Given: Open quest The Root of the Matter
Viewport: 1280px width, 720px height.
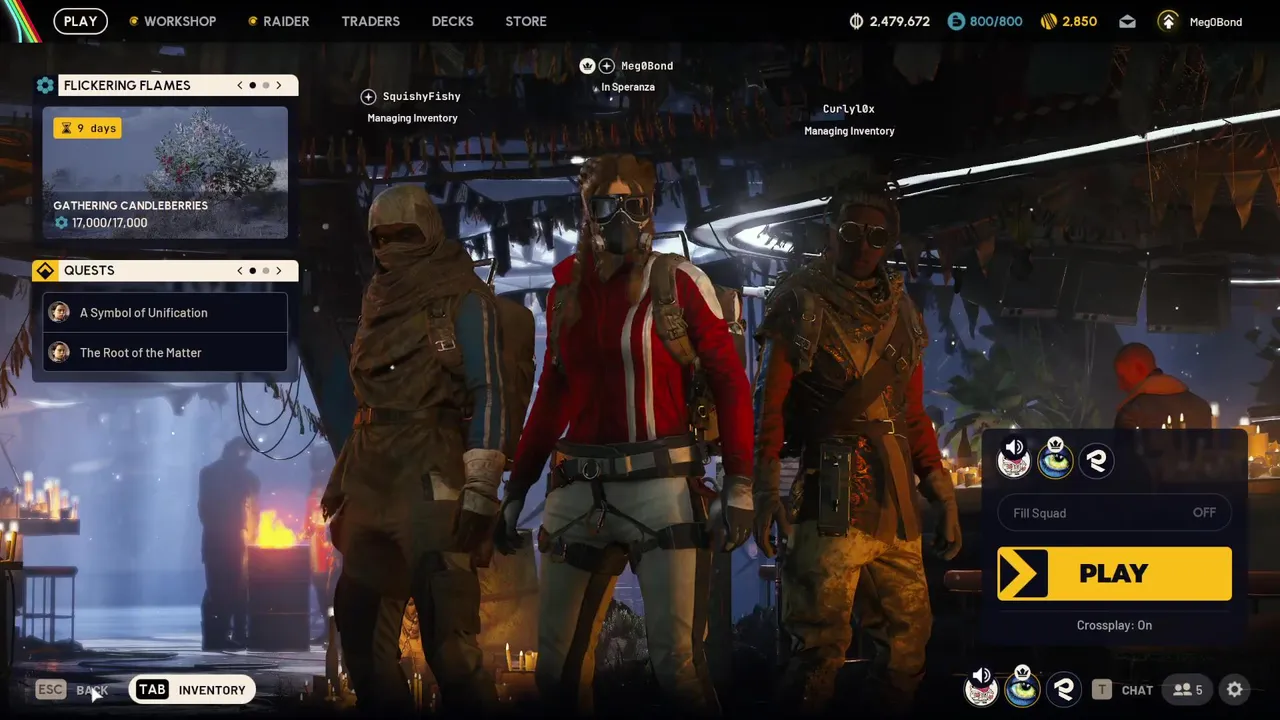Looking at the screenshot, I should click(164, 352).
